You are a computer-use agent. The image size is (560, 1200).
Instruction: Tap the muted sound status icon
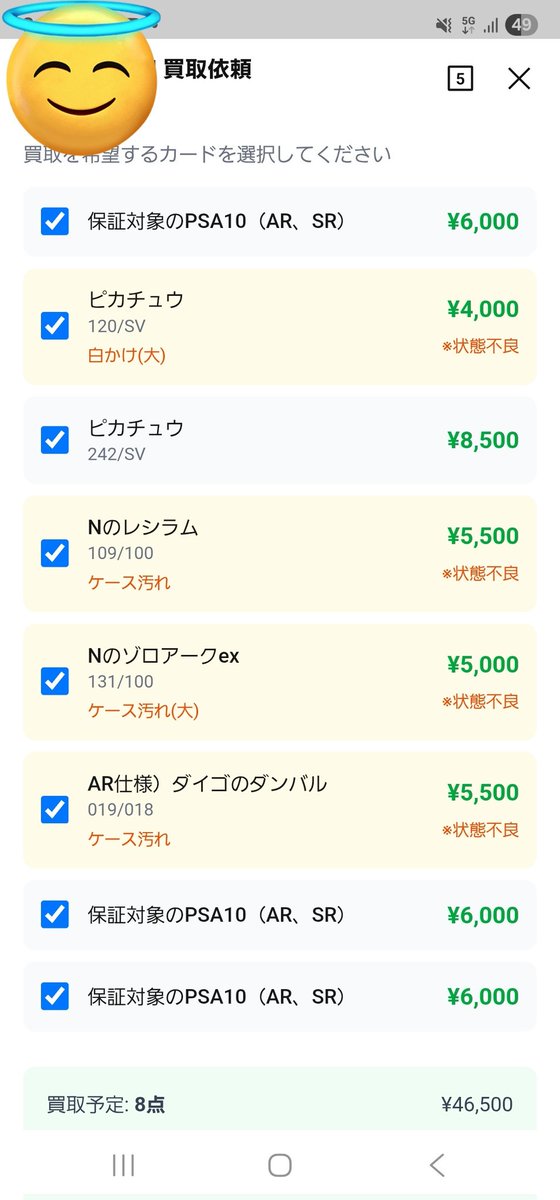(x=445, y=25)
